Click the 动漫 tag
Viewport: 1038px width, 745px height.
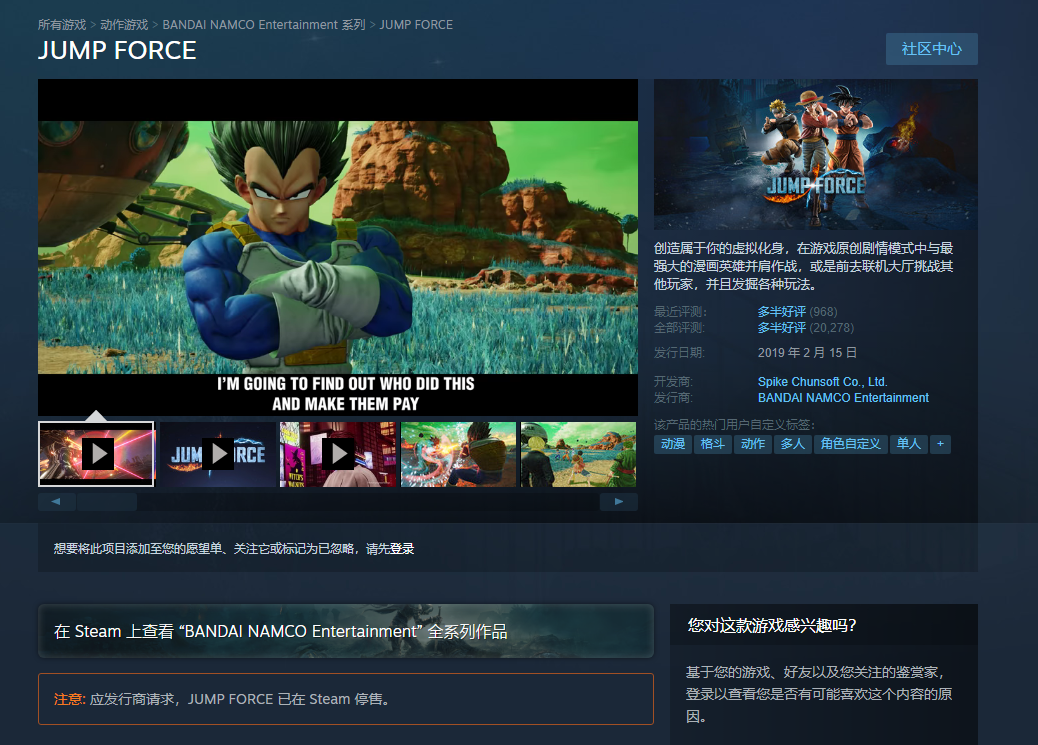[673, 444]
